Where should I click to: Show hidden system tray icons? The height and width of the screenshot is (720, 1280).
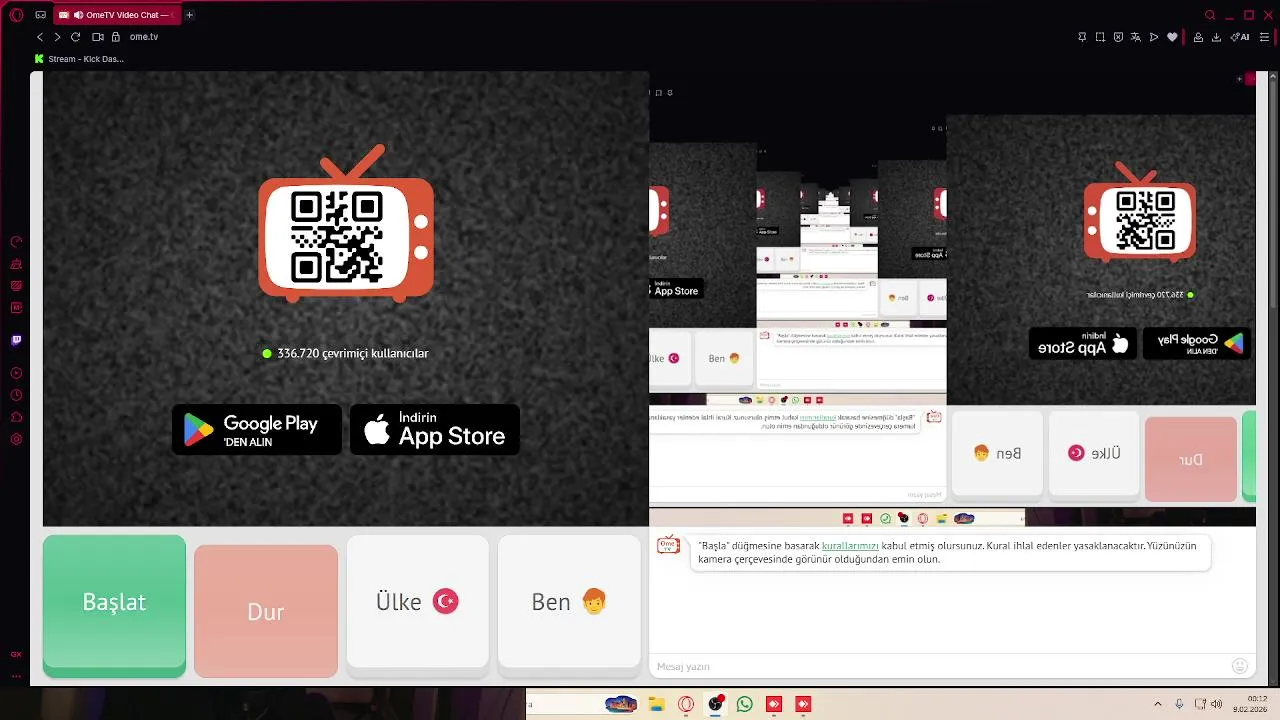(1158, 704)
